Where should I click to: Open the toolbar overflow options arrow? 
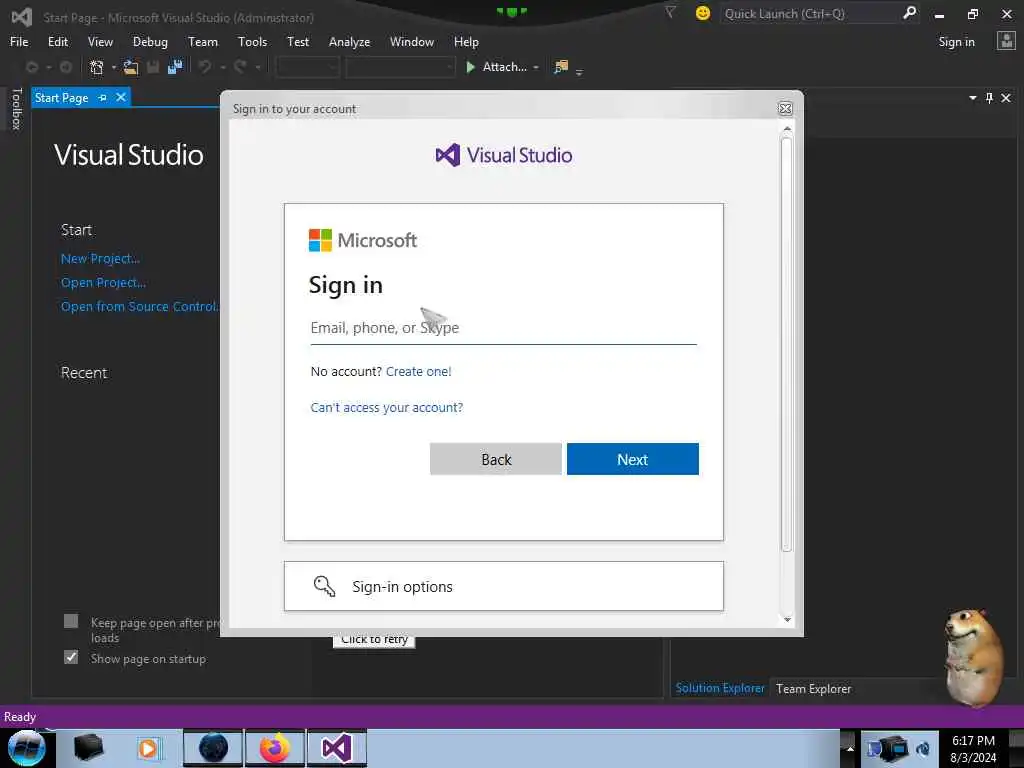(579, 72)
